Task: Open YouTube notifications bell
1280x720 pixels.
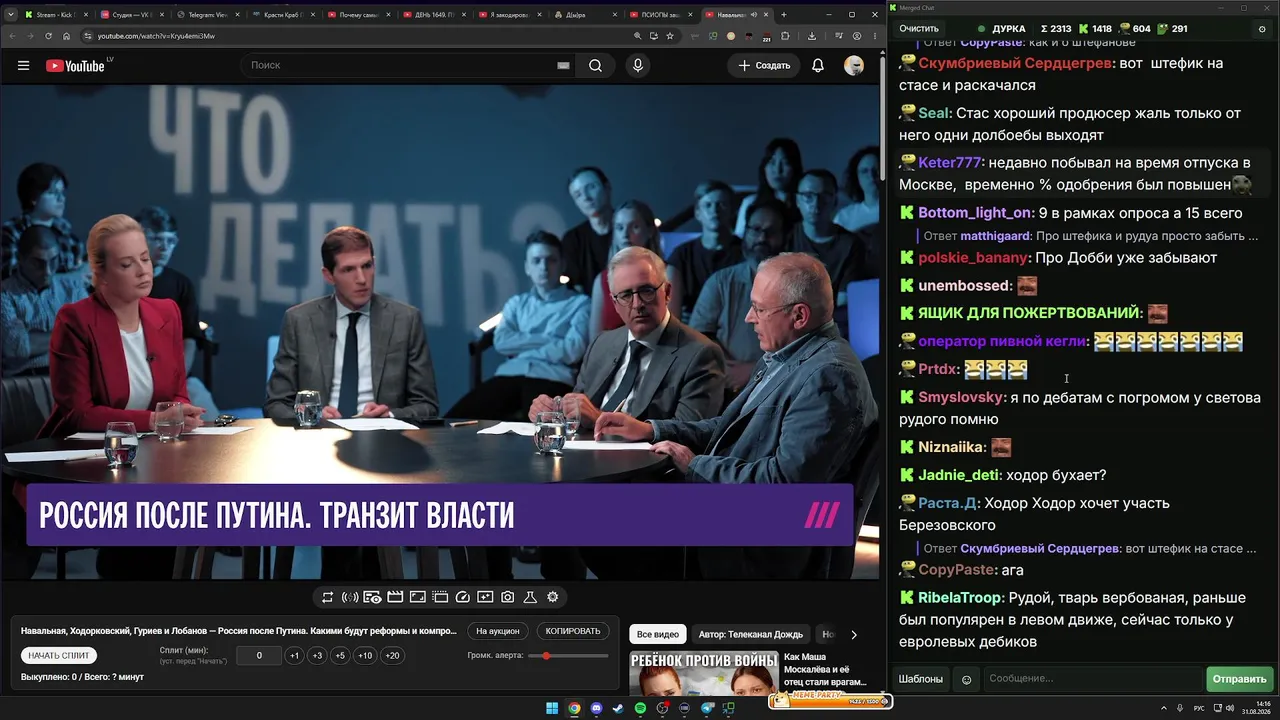Action: [818, 66]
